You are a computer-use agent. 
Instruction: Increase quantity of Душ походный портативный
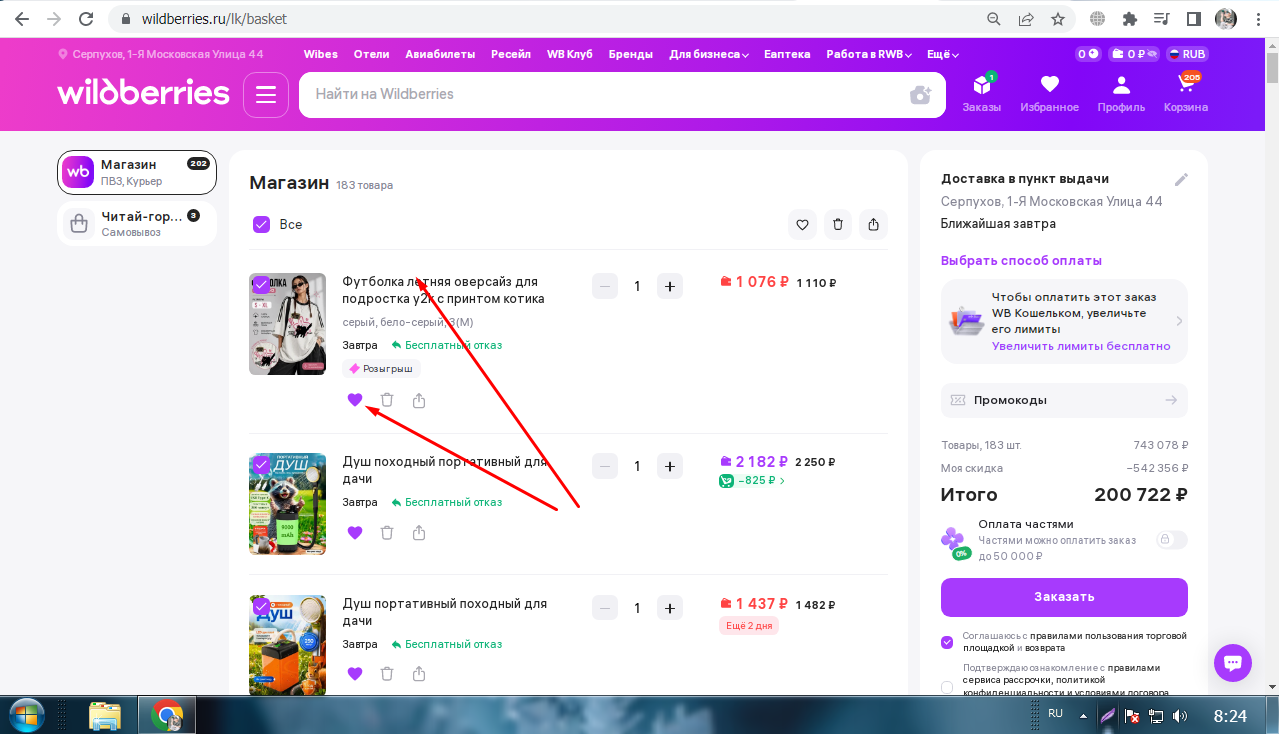click(x=670, y=466)
